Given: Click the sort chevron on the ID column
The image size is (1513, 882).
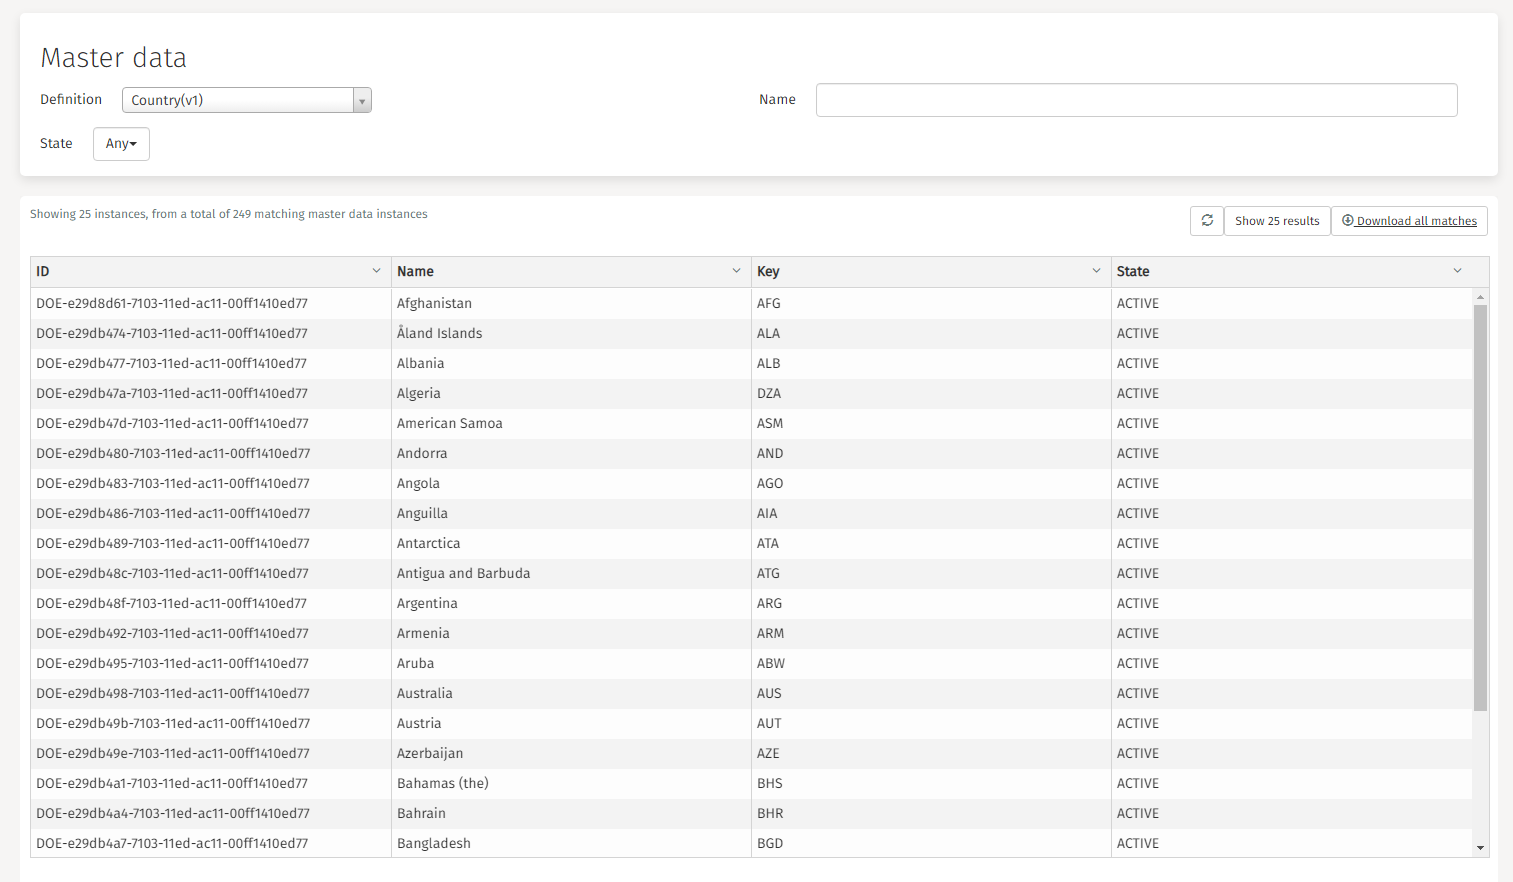Looking at the screenshot, I should click(x=376, y=270).
